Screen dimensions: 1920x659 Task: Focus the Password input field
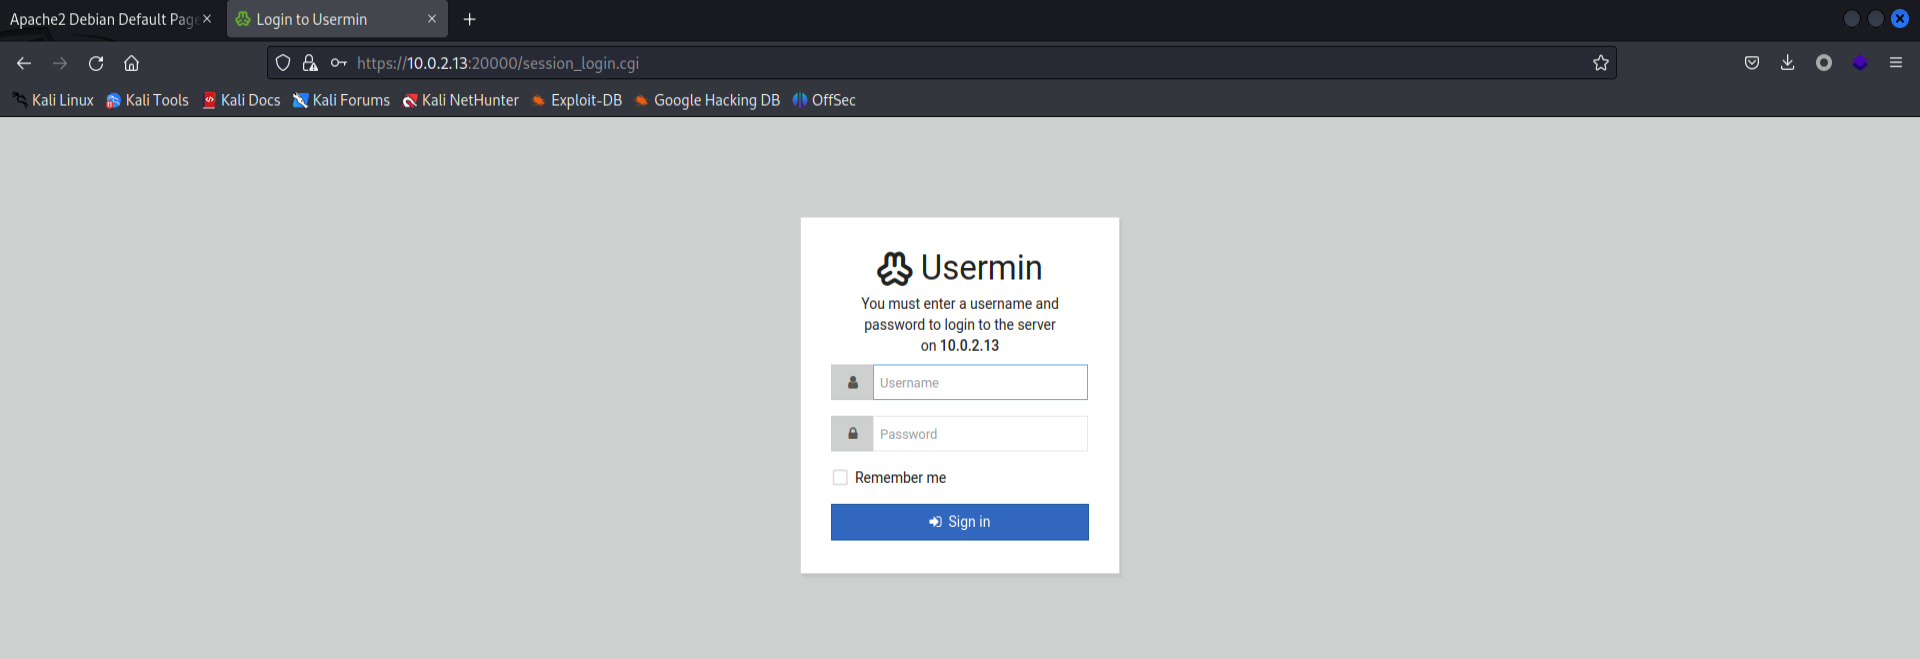(x=979, y=434)
